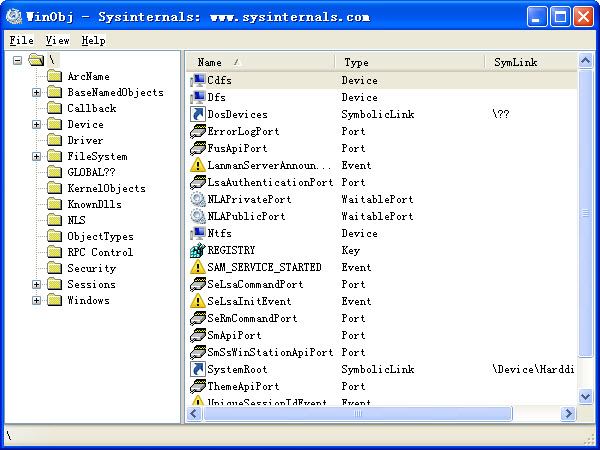Click the SeLsaInitEvent warning icon
The height and width of the screenshot is (450, 600).
click(x=198, y=301)
